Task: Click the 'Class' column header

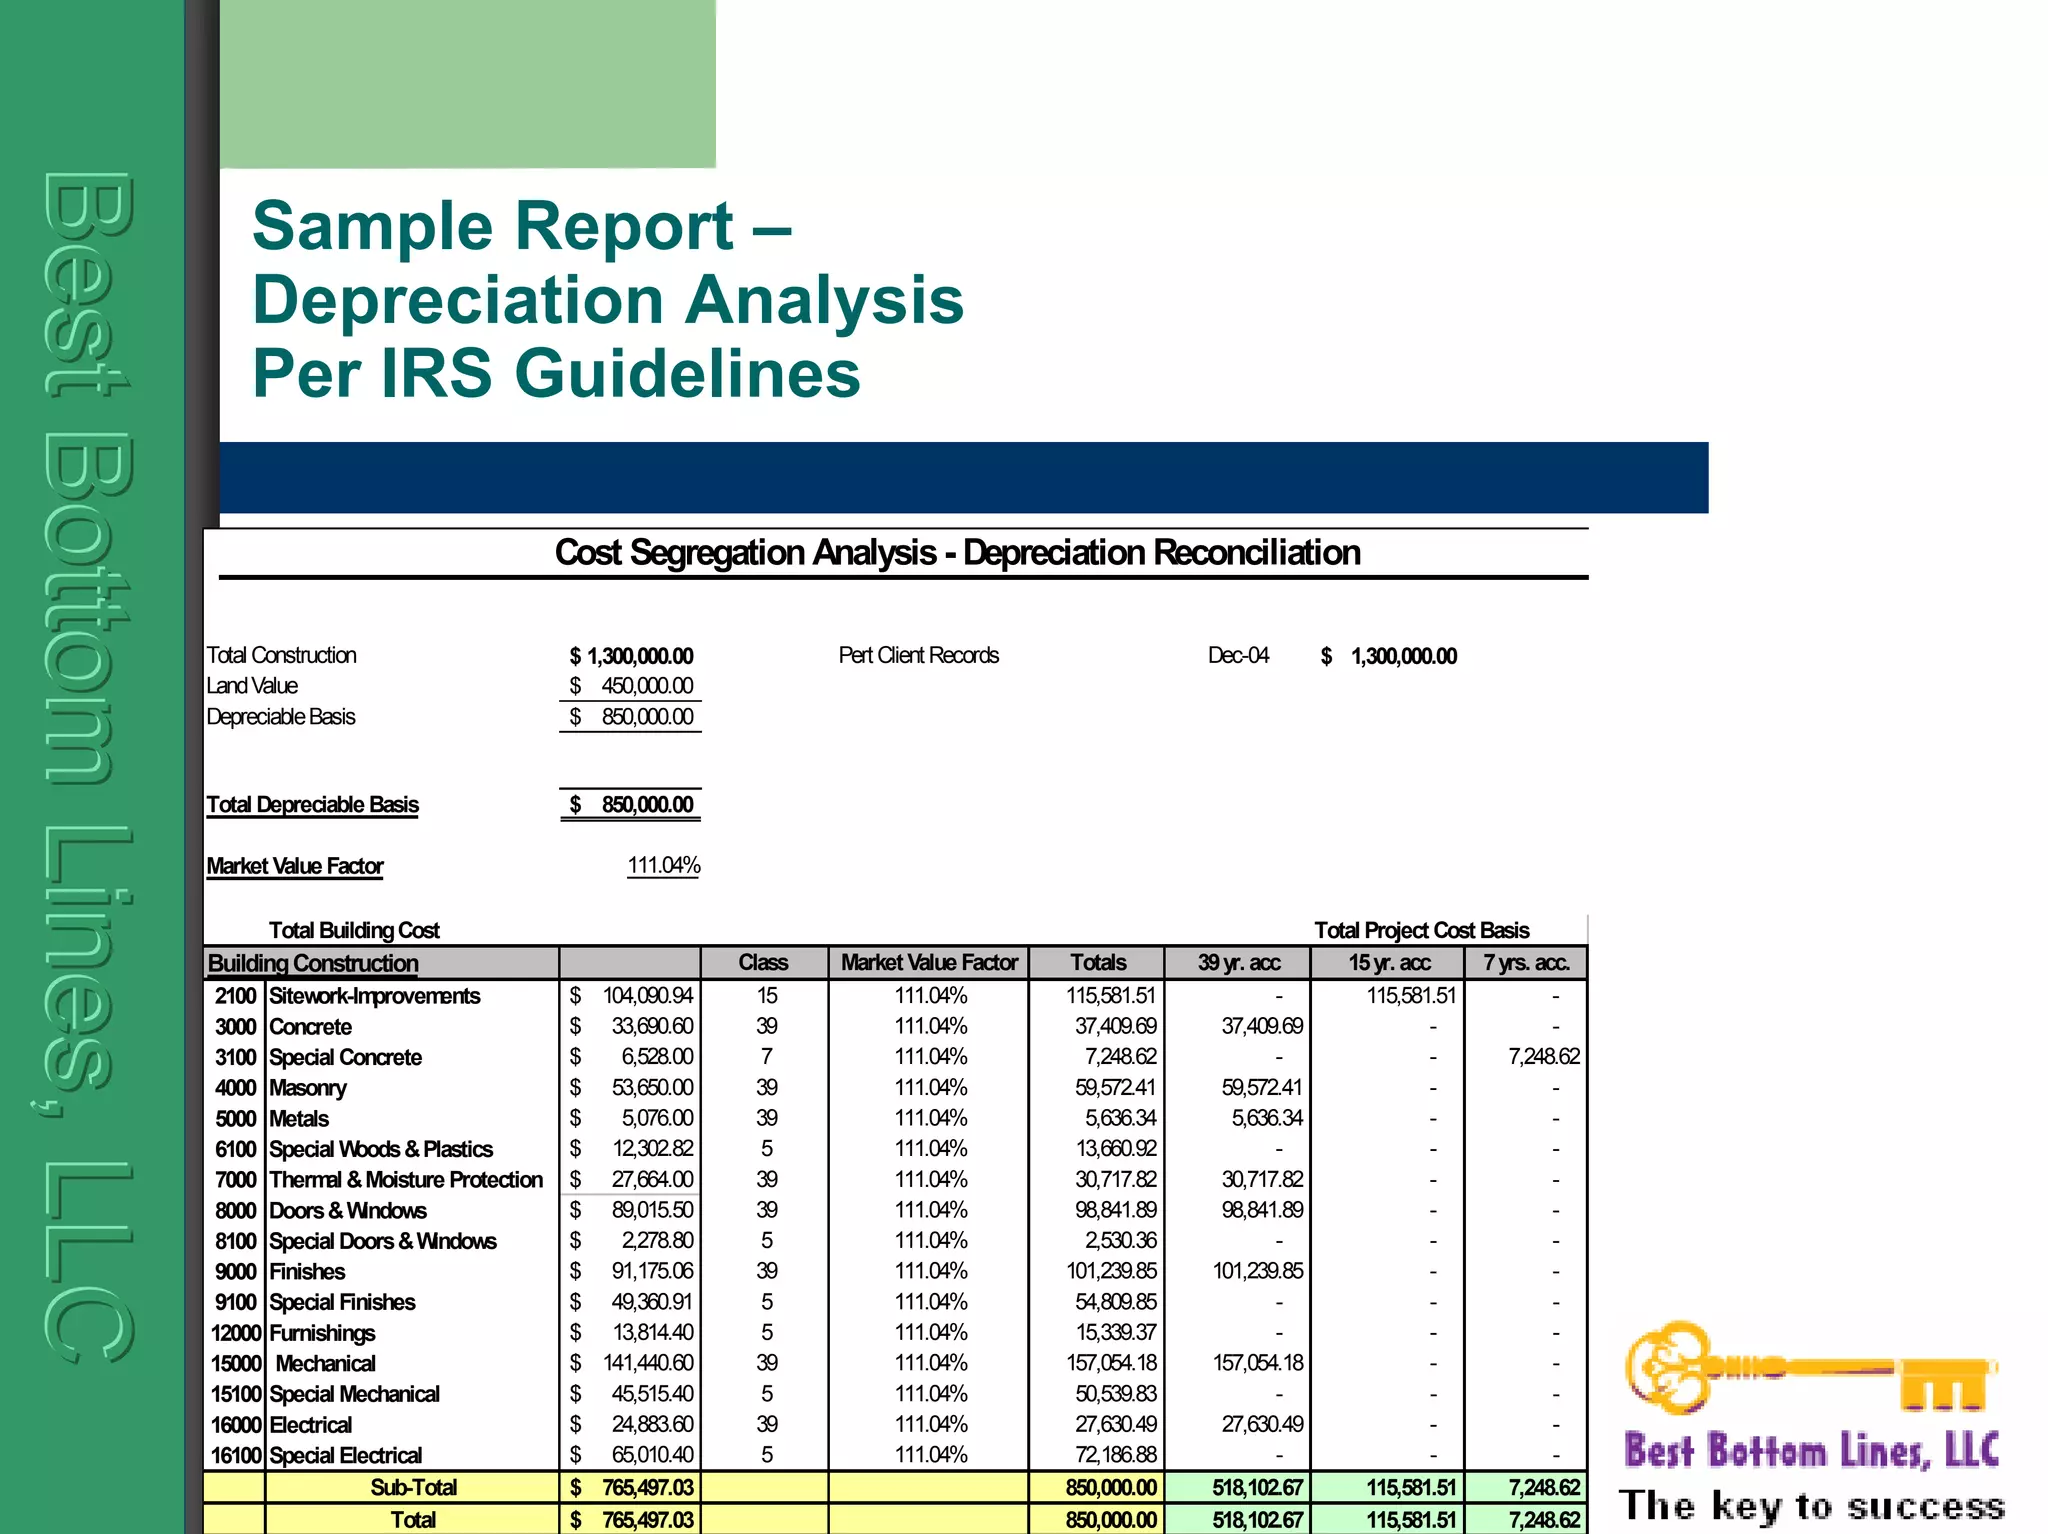Action: 763,962
